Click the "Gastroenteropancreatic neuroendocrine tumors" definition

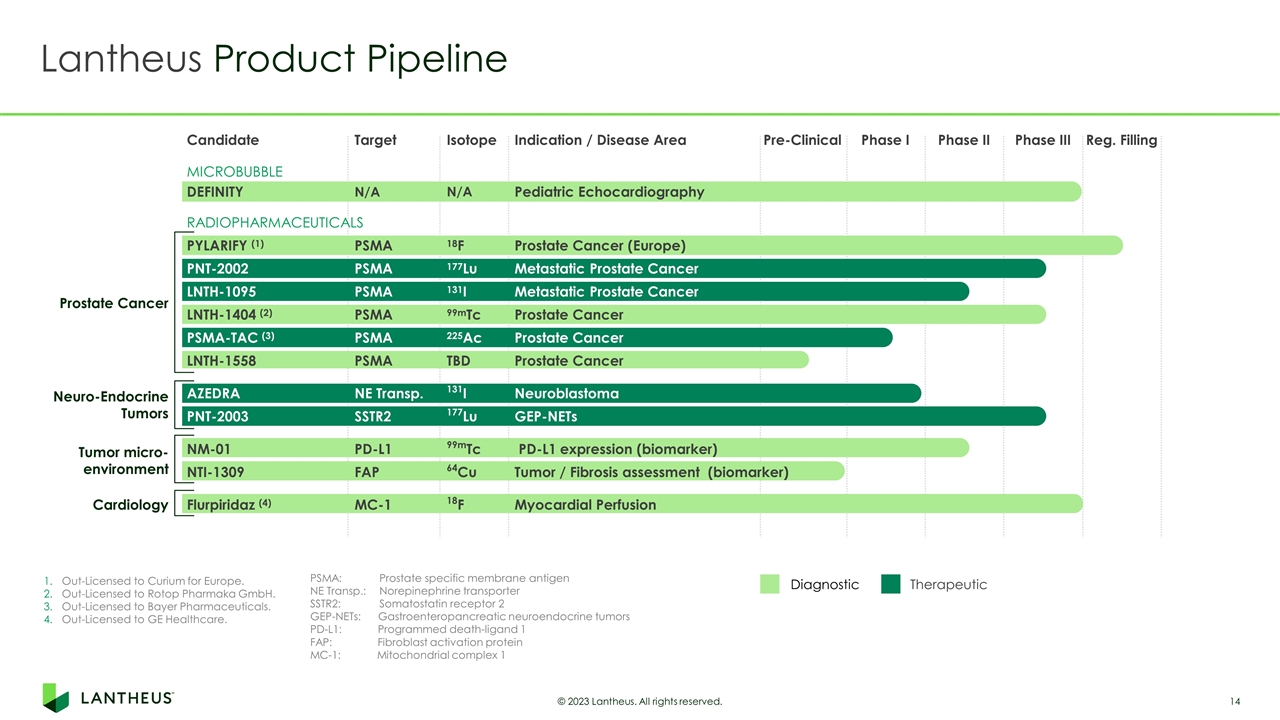click(x=504, y=617)
